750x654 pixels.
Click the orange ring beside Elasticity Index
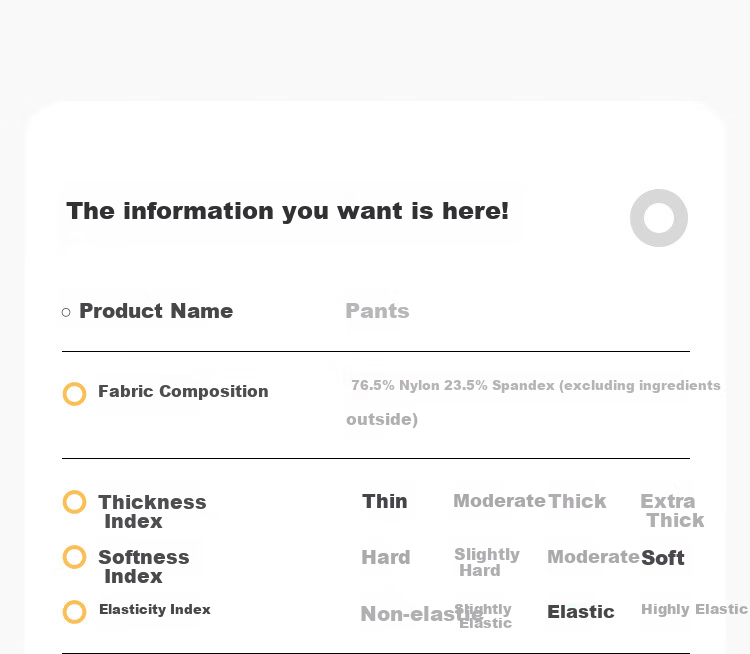[75, 611]
